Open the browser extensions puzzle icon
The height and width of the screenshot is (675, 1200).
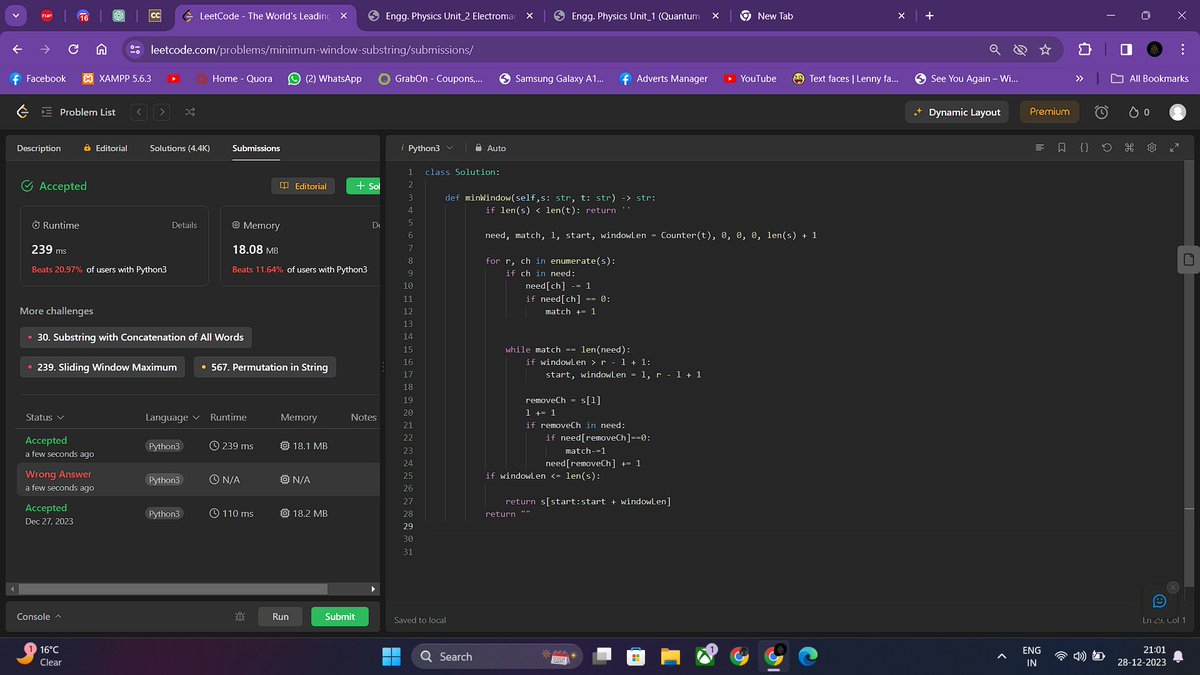(x=1086, y=49)
